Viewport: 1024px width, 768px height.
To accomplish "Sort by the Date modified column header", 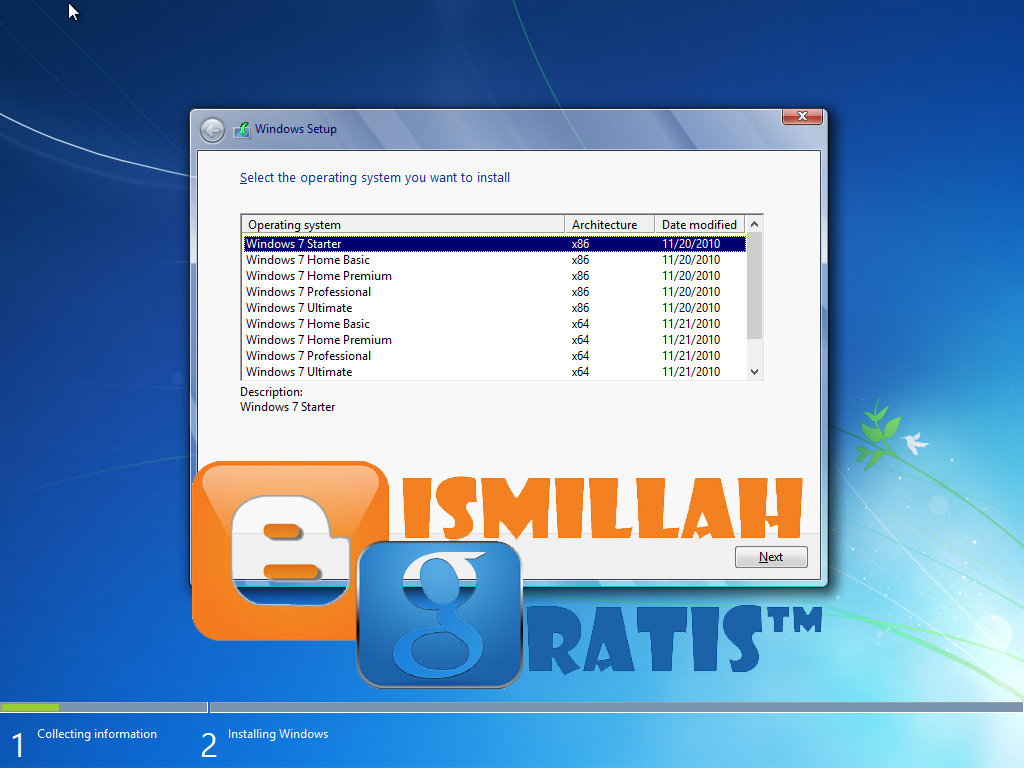I will 700,224.
